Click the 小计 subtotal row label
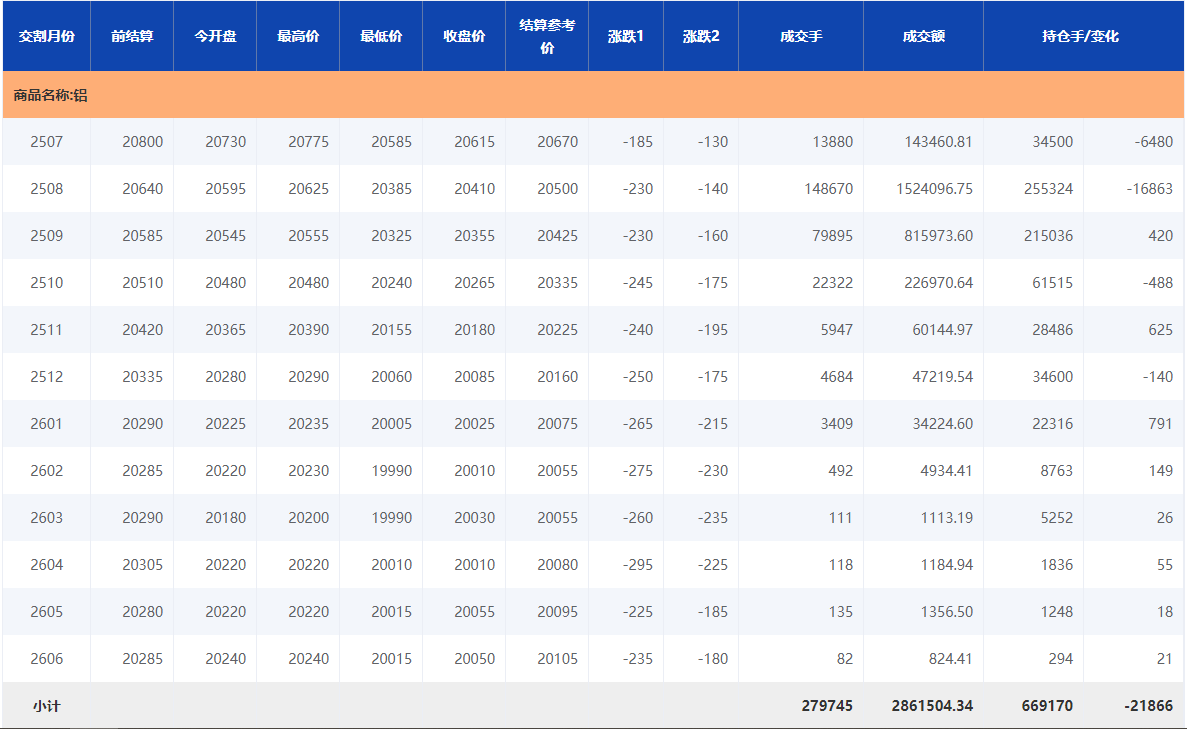This screenshot has height=729, width=1187. [x=46, y=706]
